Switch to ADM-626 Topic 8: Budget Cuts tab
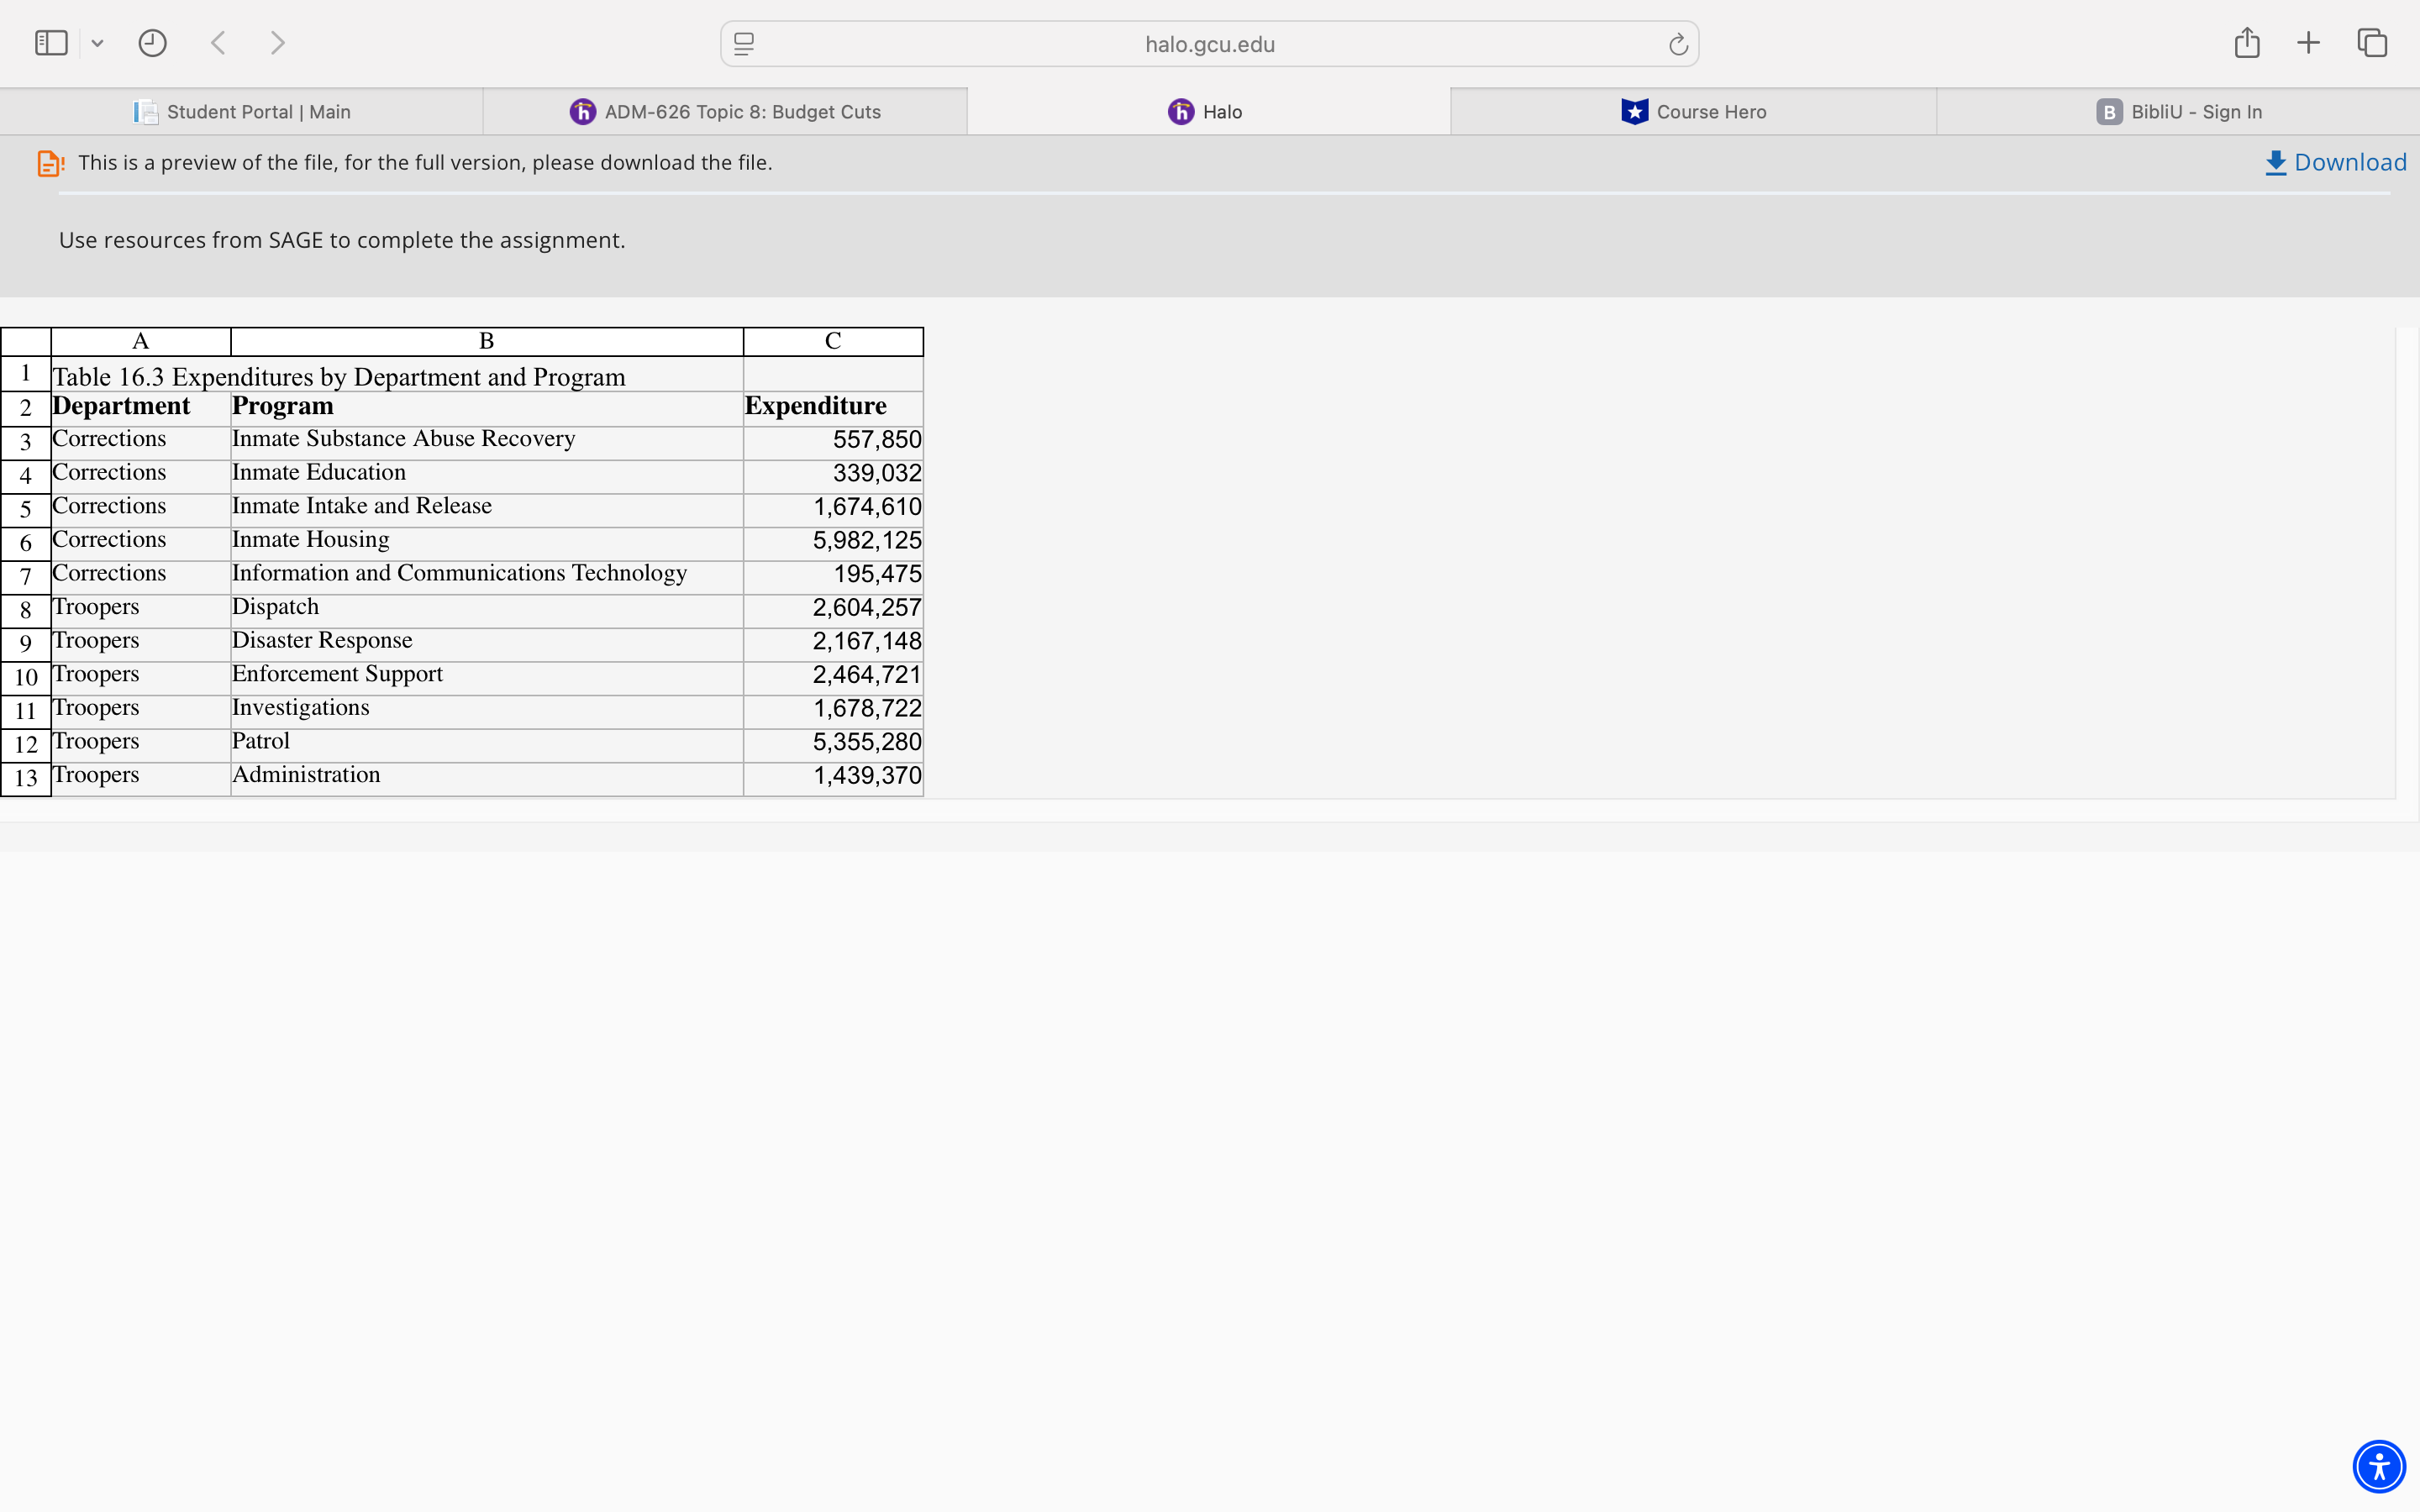The image size is (2420, 1512). coord(725,112)
